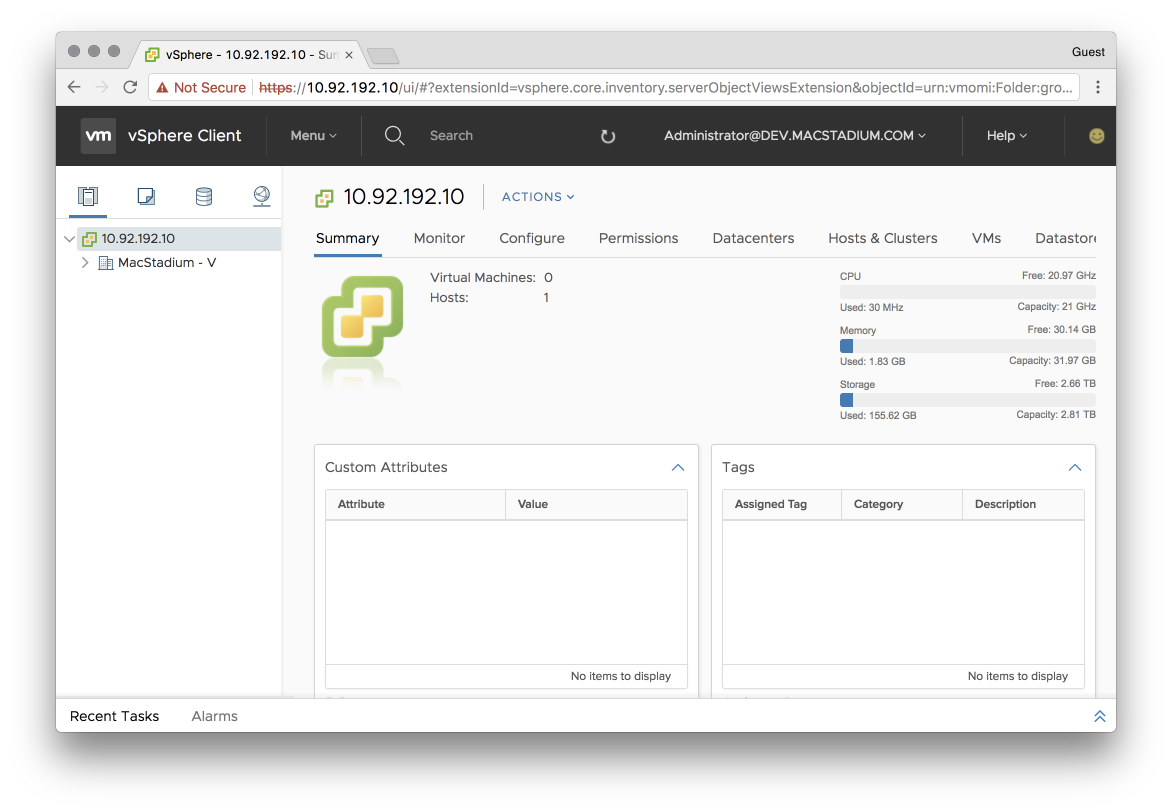This screenshot has width=1172, height=812.
Task: Collapse the Custom Attributes panel
Action: pos(678,467)
